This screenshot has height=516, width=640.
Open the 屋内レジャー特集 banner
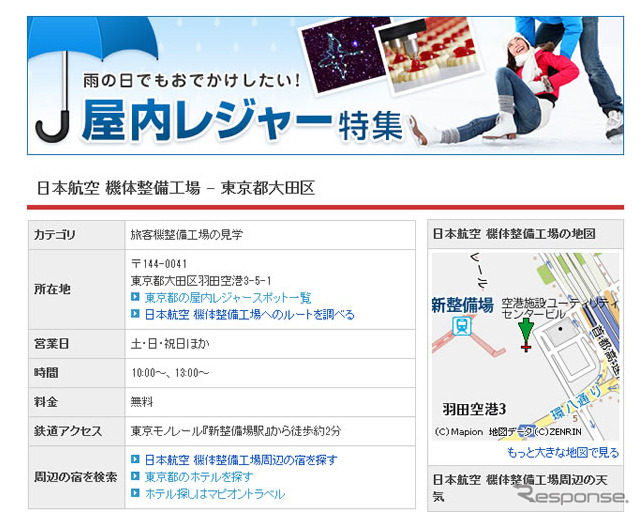click(325, 85)
